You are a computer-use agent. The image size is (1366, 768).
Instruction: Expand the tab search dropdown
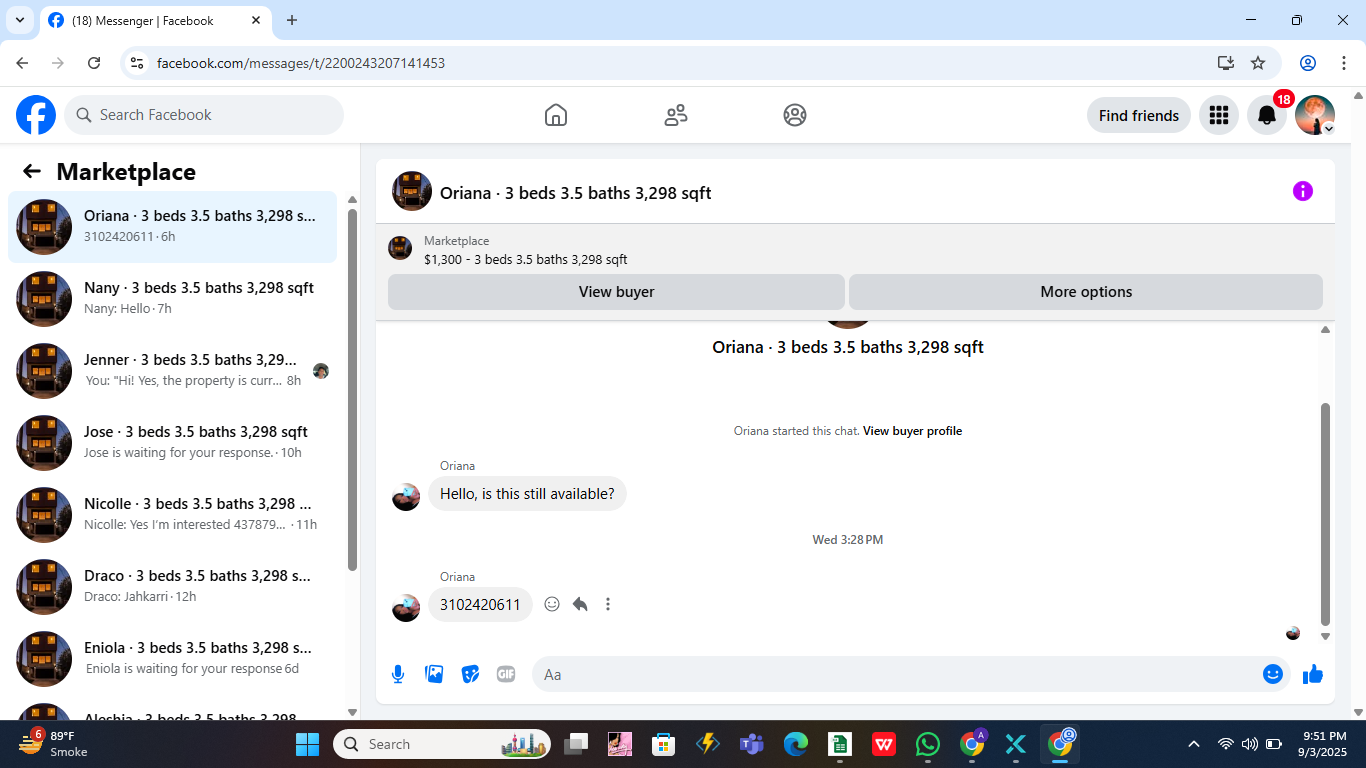click(x=19, y=20)
